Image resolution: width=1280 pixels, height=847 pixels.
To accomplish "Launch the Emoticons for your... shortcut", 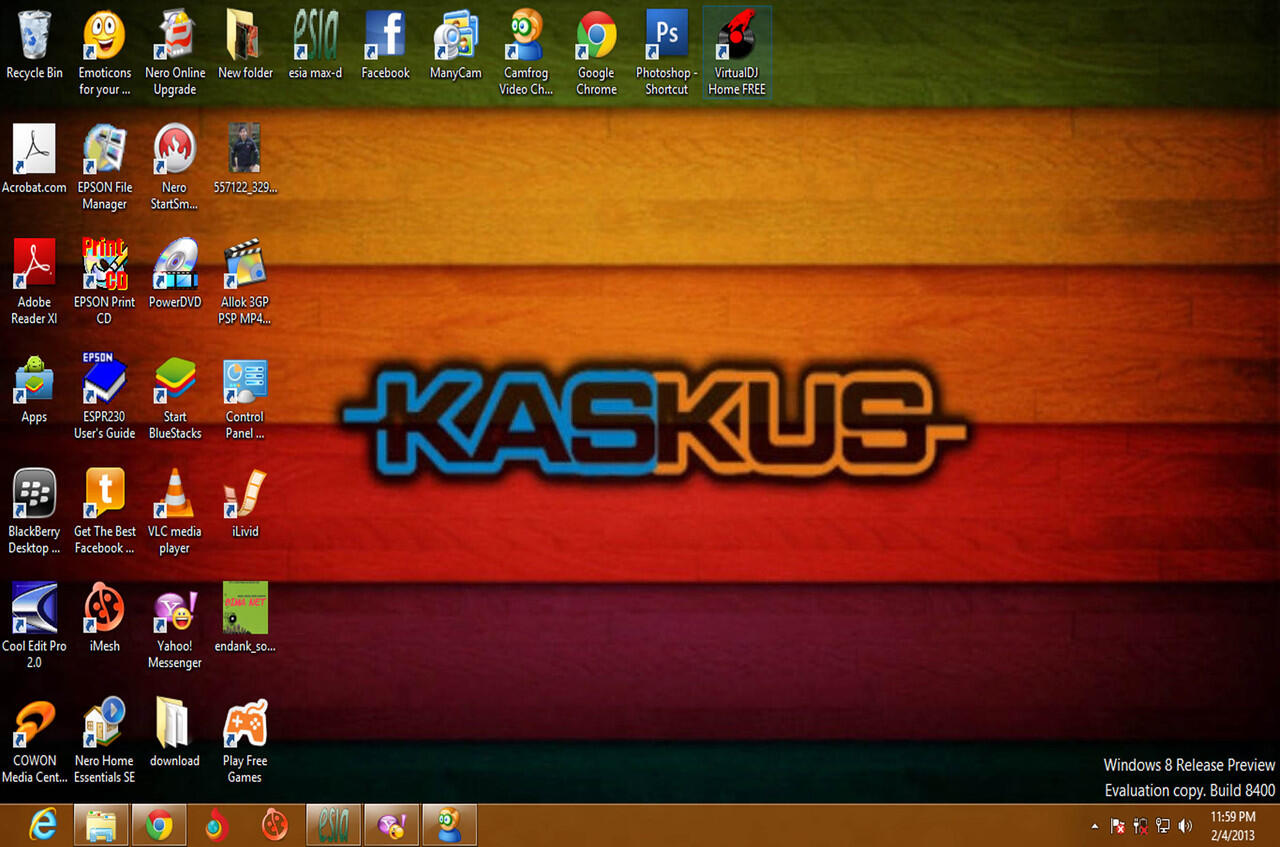I will pos(104,54).
